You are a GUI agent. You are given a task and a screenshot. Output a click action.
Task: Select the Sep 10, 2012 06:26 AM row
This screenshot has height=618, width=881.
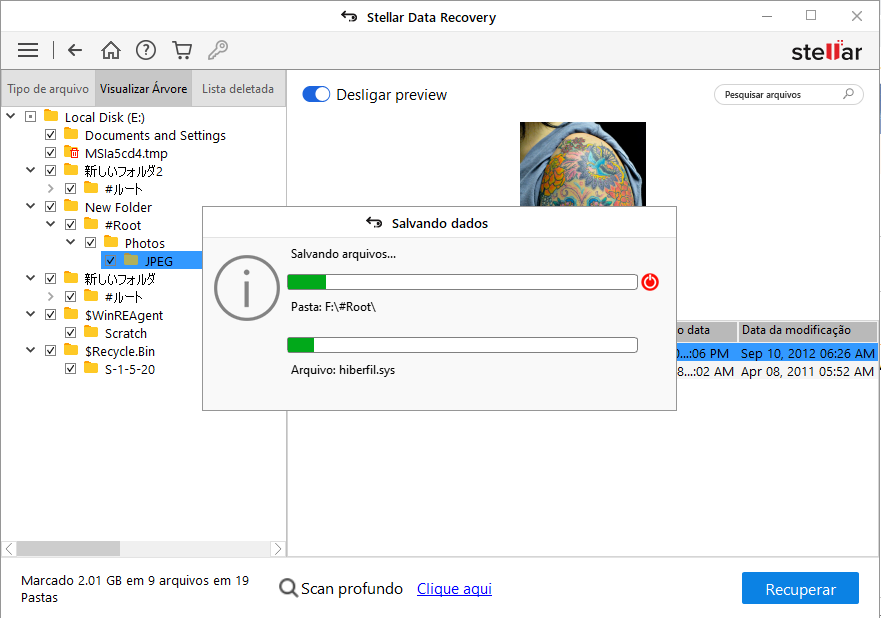point(777,353)
